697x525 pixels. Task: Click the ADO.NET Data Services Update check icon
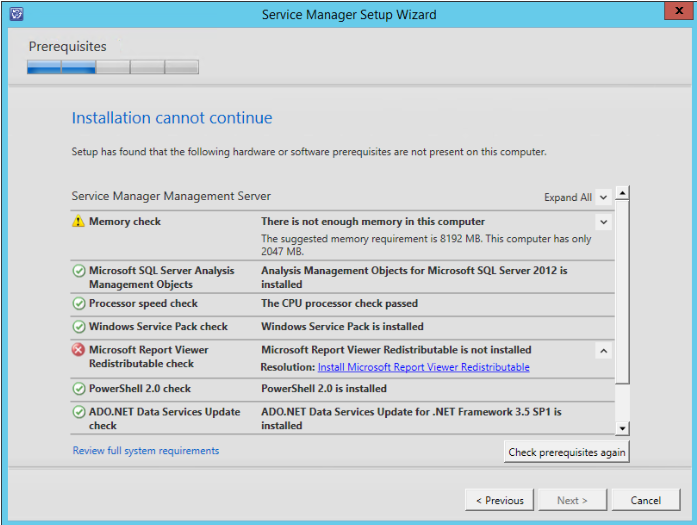(x=78, y=412)
